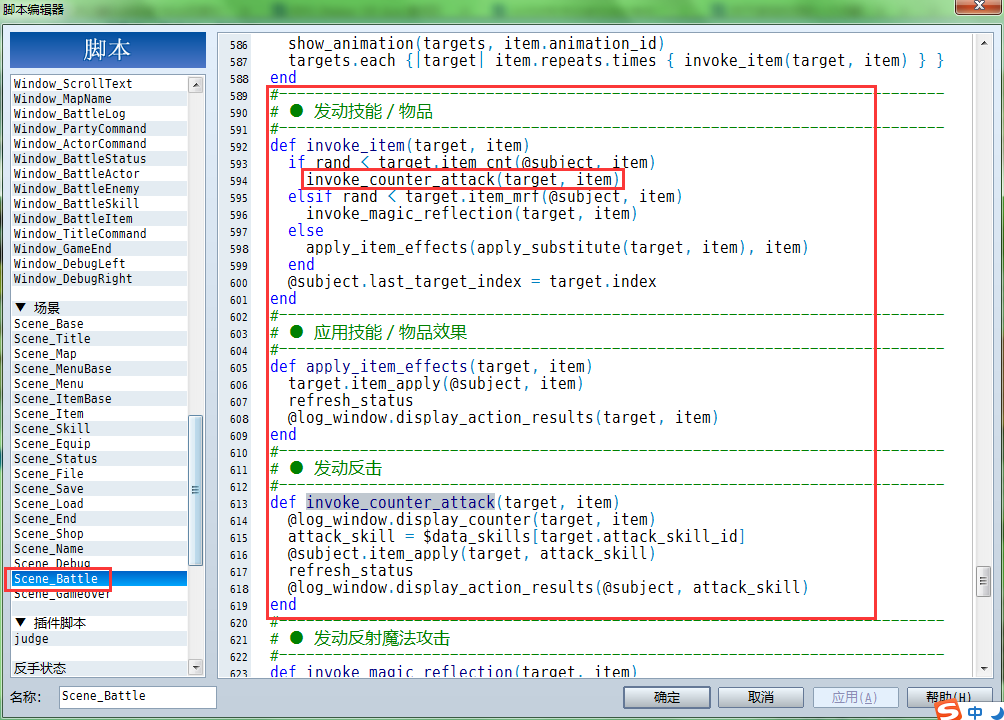
Task: Open the Scene_Title script
Action: pos(99,339)
